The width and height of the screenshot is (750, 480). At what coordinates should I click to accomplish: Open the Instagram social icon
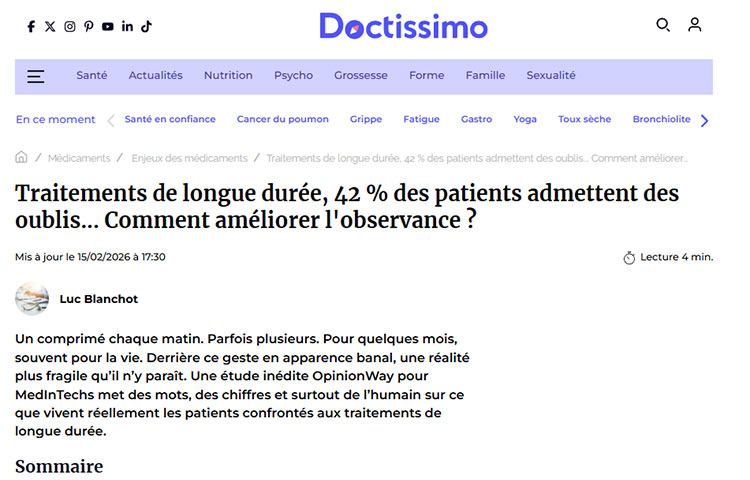pos(70,27)
